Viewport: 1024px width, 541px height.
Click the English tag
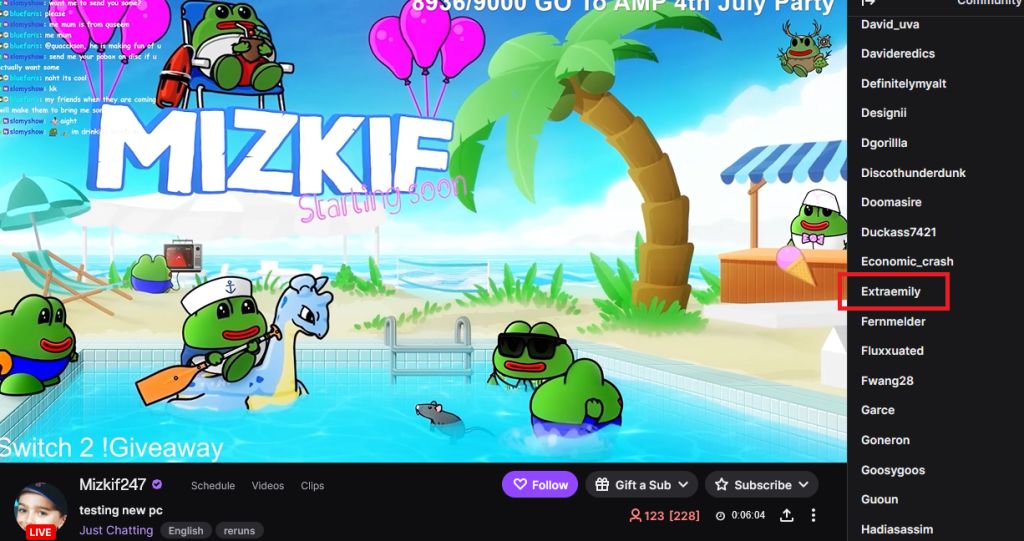pyautogui.click(x=186, y=531)
